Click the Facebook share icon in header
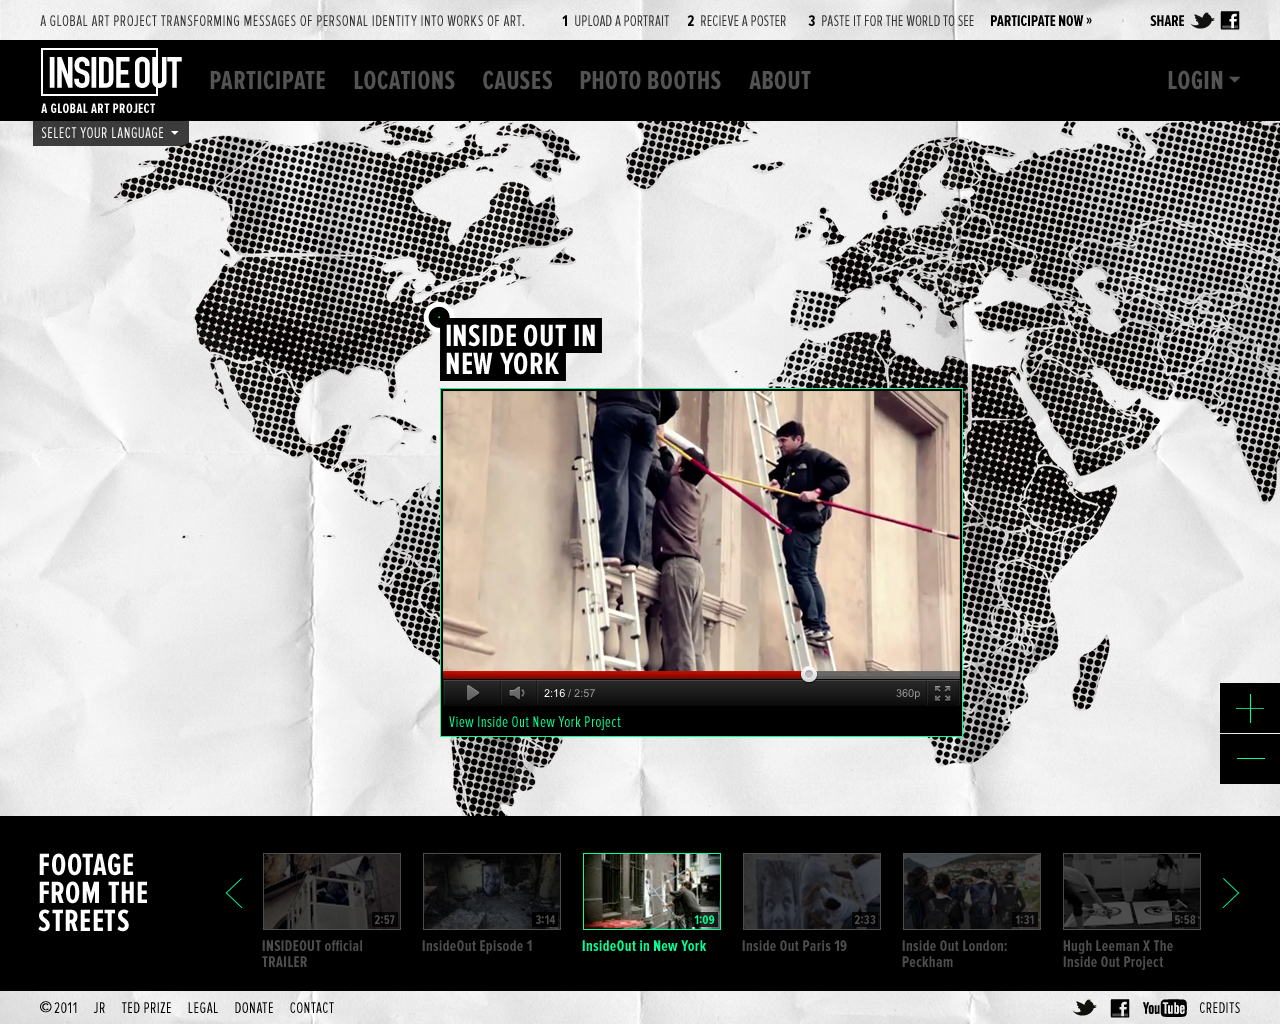This screenshot has height=1024, width=1280. pyautogui.click(x=1230, y=20)
